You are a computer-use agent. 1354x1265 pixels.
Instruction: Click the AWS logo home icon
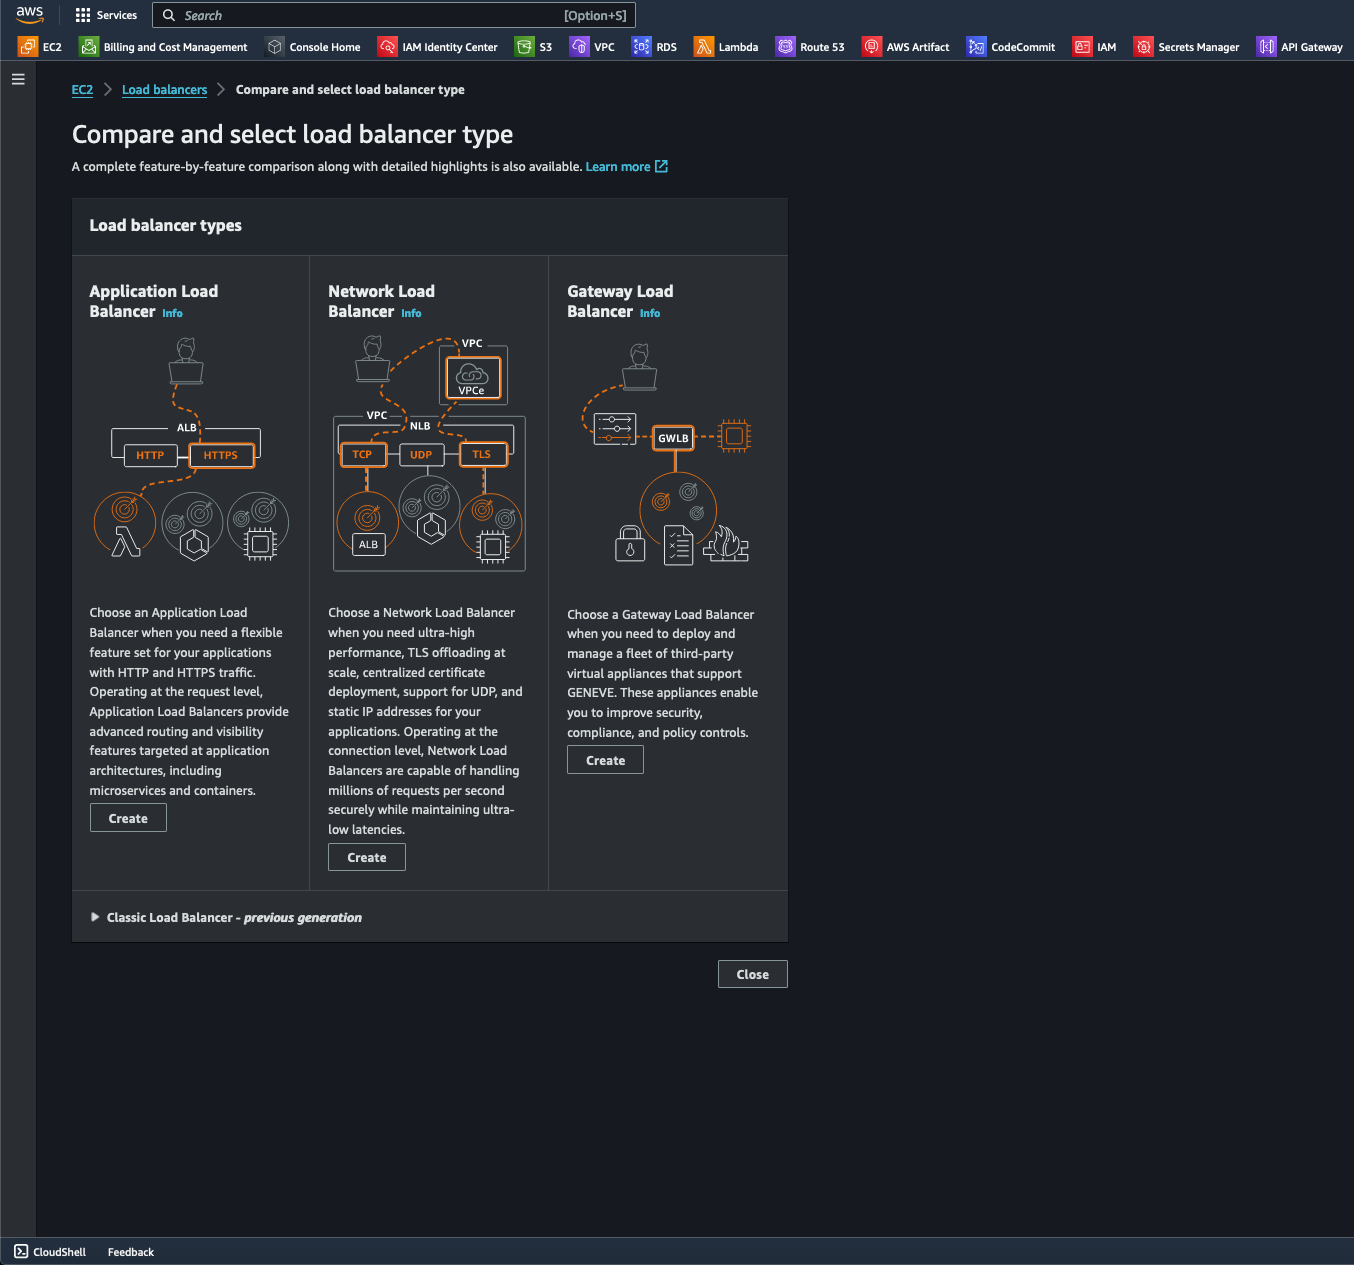point(30,15)
